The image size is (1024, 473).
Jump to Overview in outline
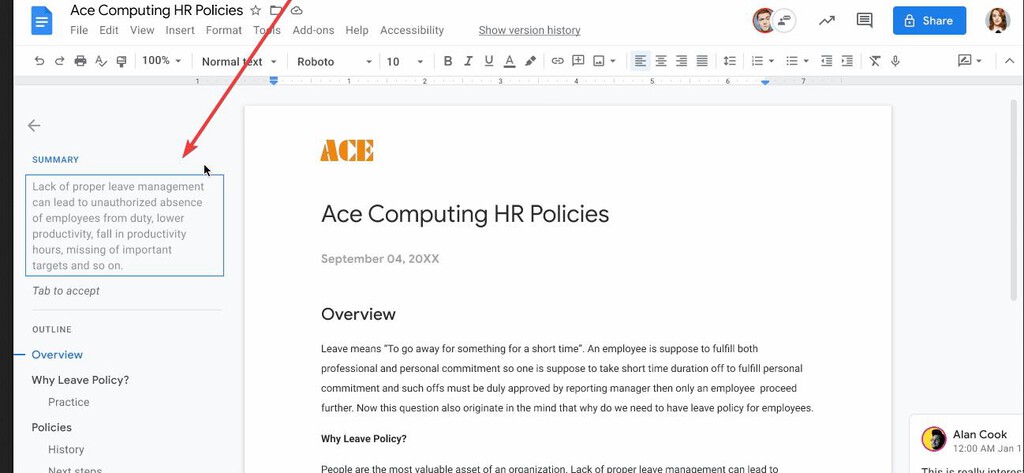[57, 355]
